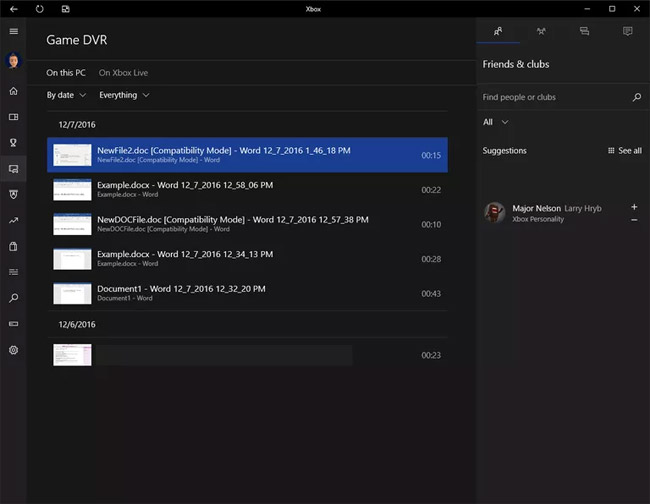Click See all suggestions link
The height and width of the screenshot is (504, 650).
coord(630,150)
